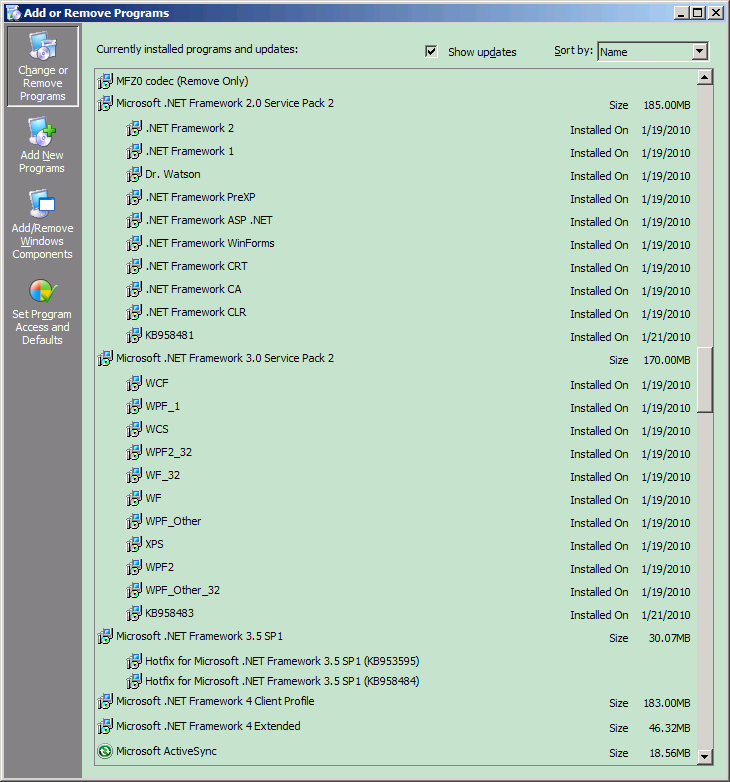Select .NET Framework CA row
730x782 pixels.
409,289
